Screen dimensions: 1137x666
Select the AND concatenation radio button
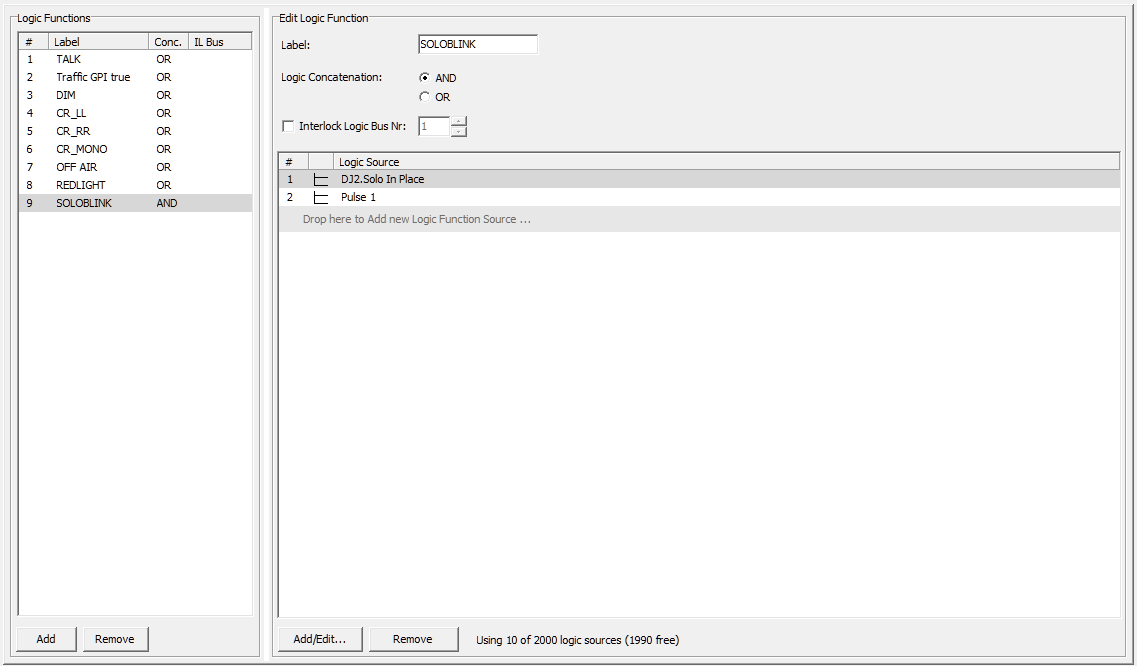[x=425, y=77]
